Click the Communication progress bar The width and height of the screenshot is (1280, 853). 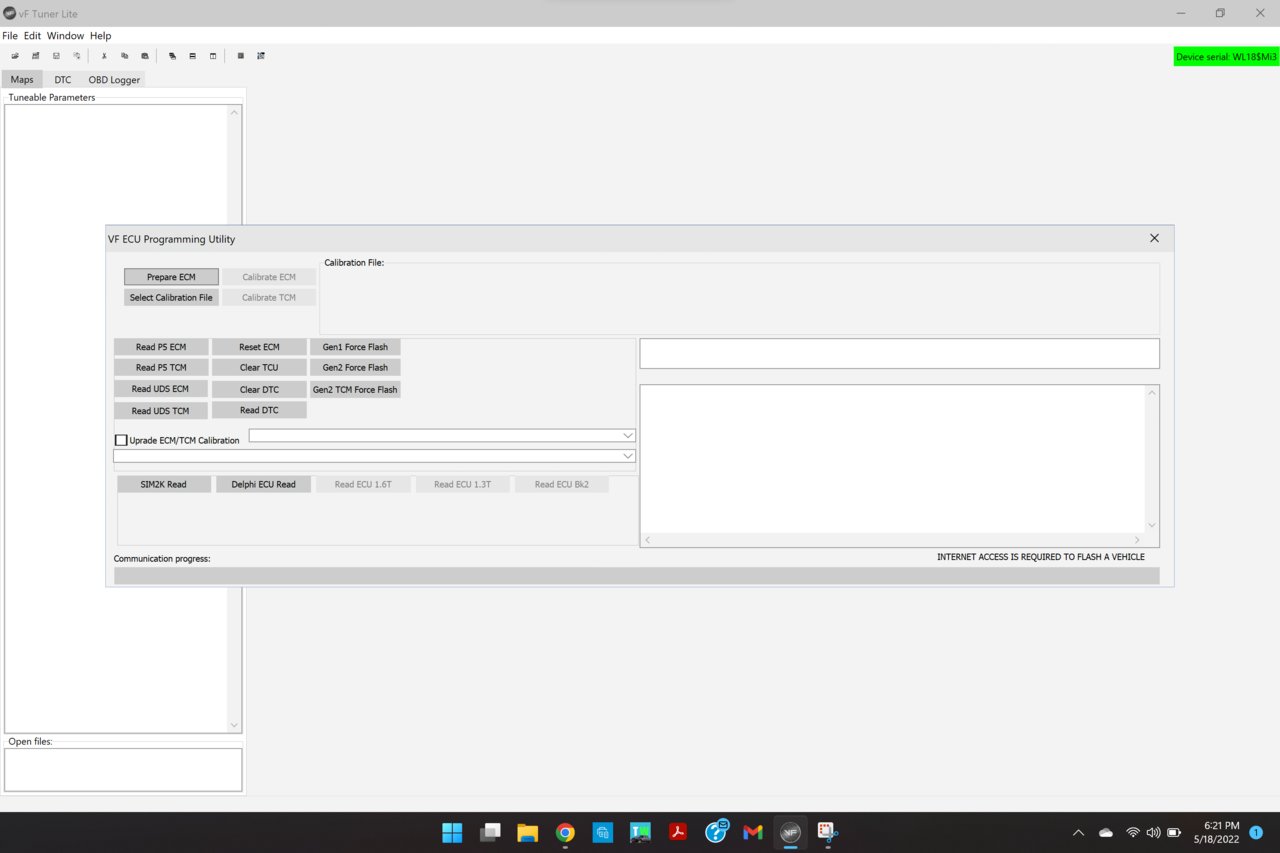pos(637,576)
